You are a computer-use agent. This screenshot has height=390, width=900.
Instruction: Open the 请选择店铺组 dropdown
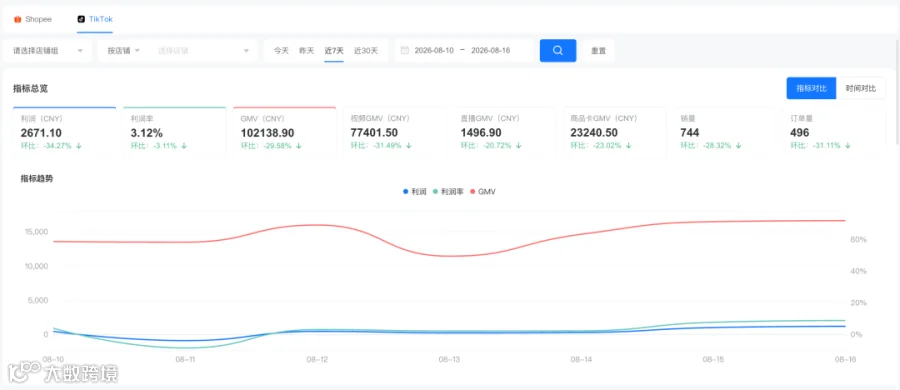[x=48, y=51]
